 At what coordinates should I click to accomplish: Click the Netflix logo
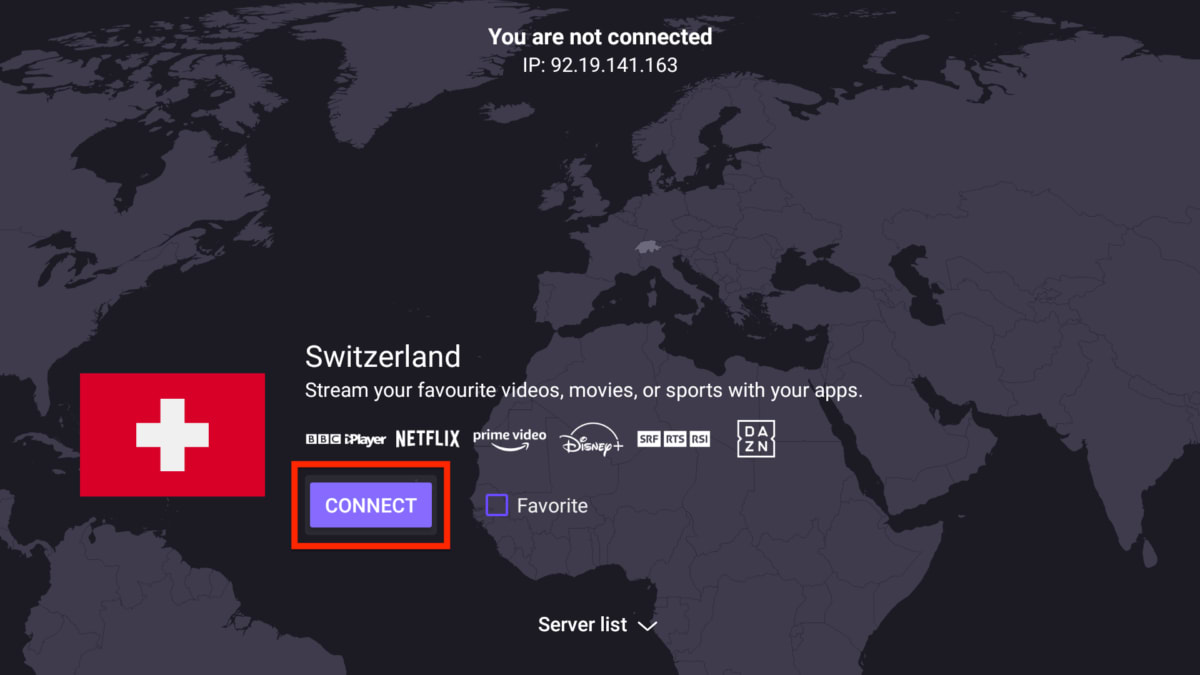coord(427,439)
